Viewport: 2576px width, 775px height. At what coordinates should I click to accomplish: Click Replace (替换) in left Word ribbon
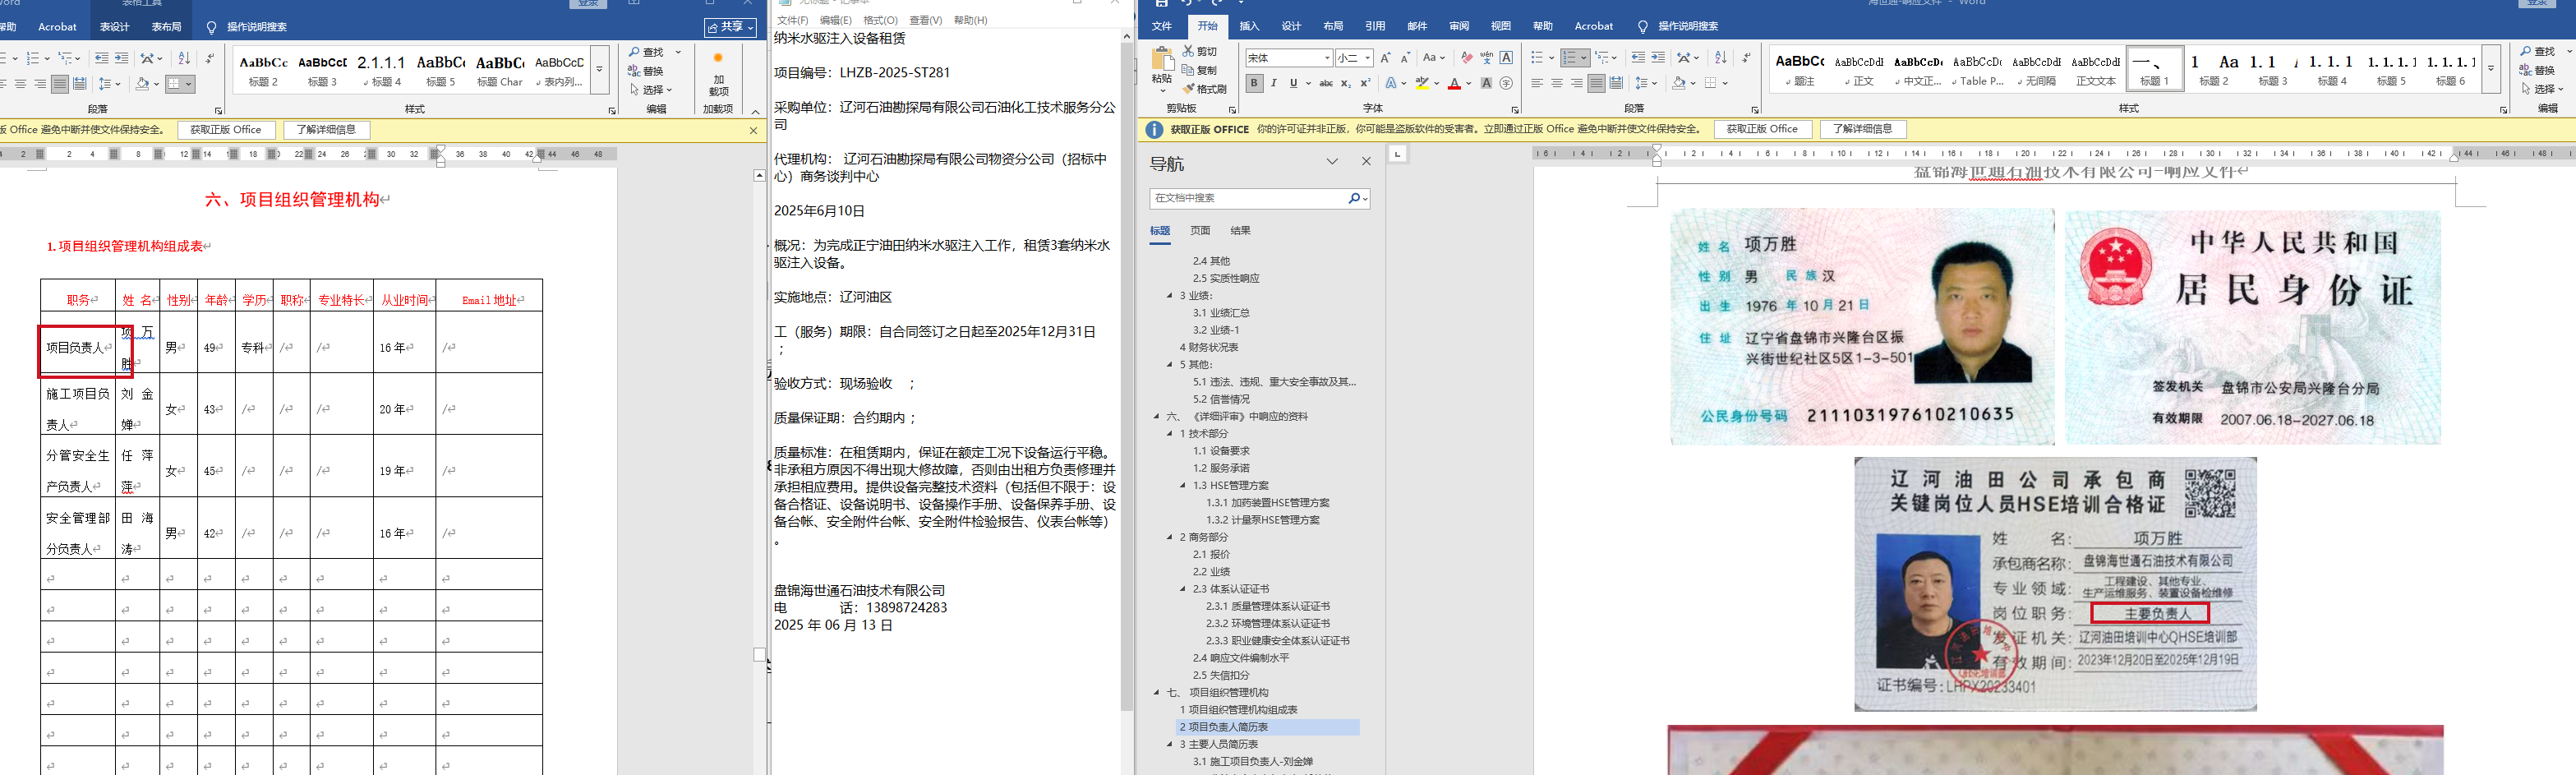coord(646,71)
